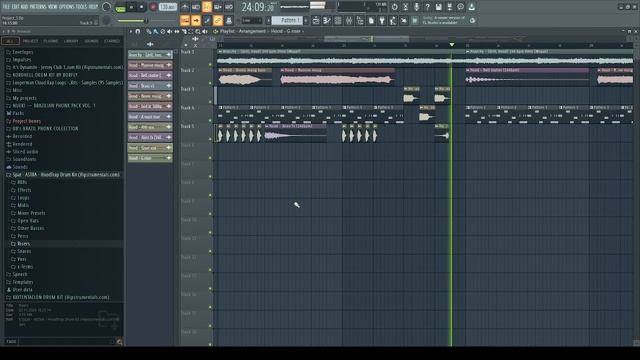Select the Slip tool in Playlist
Viewport: 640px width, 360px height.
177,31
